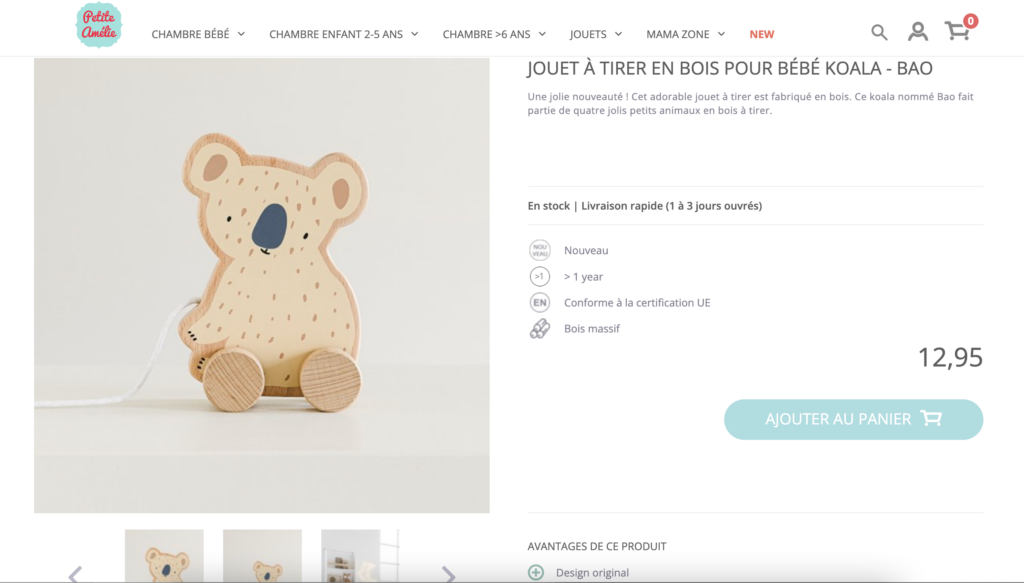This screenshot has height=583, width=1024.
Task: Click the main koala product image
Action: pos(262,285)
